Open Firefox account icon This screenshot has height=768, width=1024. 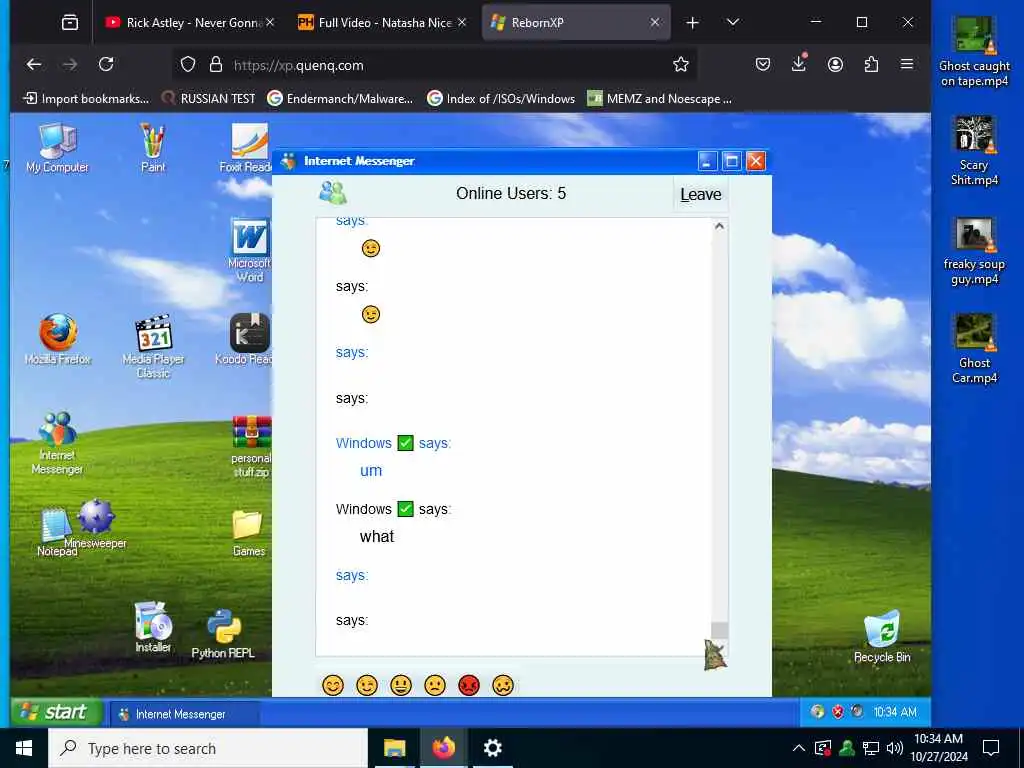(835, 64)
